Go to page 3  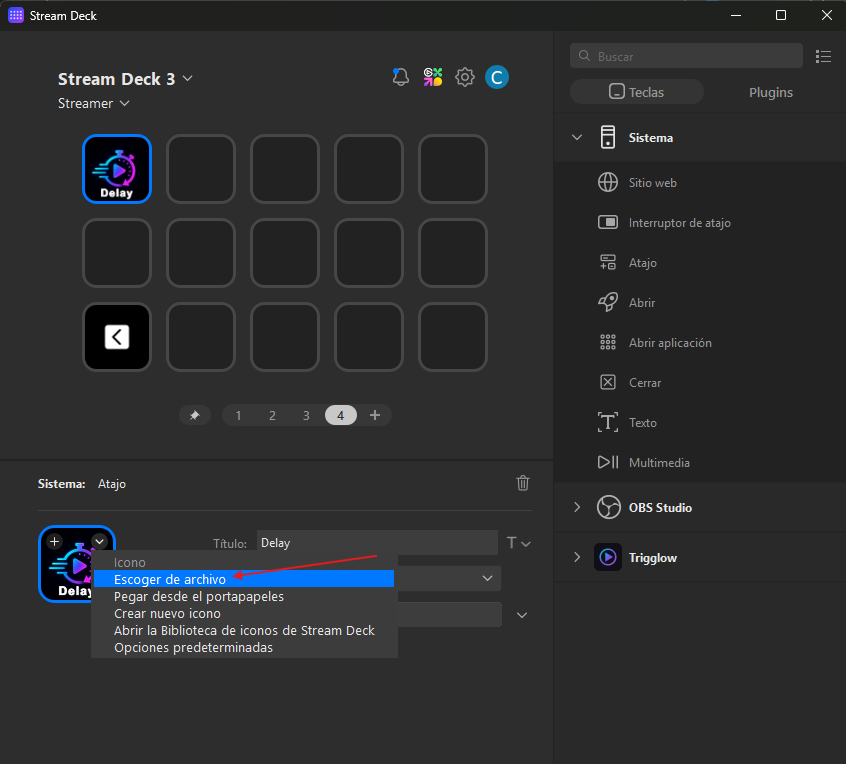306,415
